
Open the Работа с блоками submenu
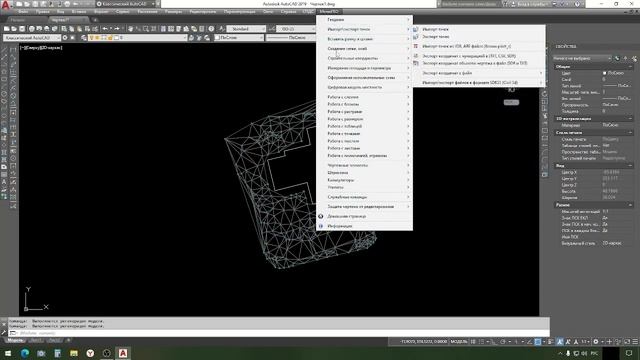pos(364,104)
